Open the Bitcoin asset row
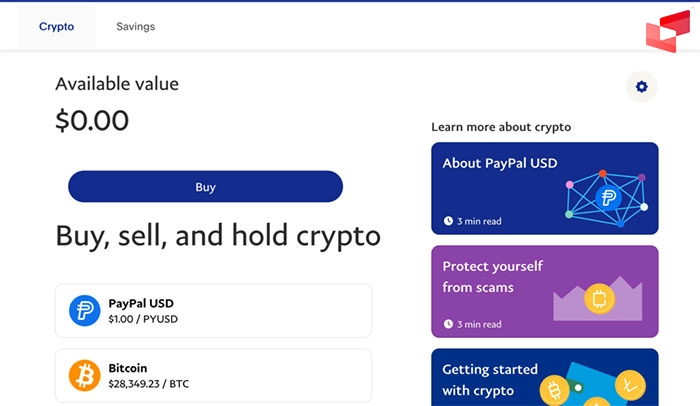This screenshot has width=700, height=406. pos(213,375)
